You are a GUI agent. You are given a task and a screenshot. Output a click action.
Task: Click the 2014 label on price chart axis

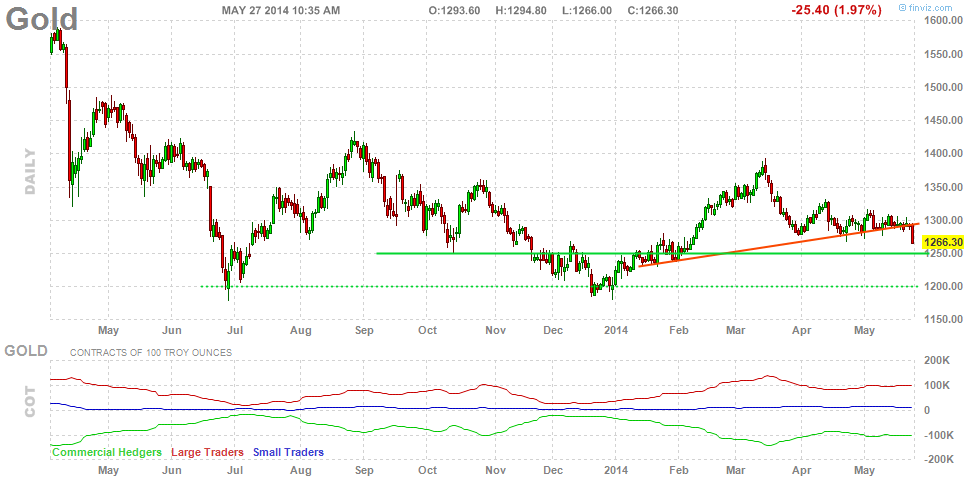617,331
